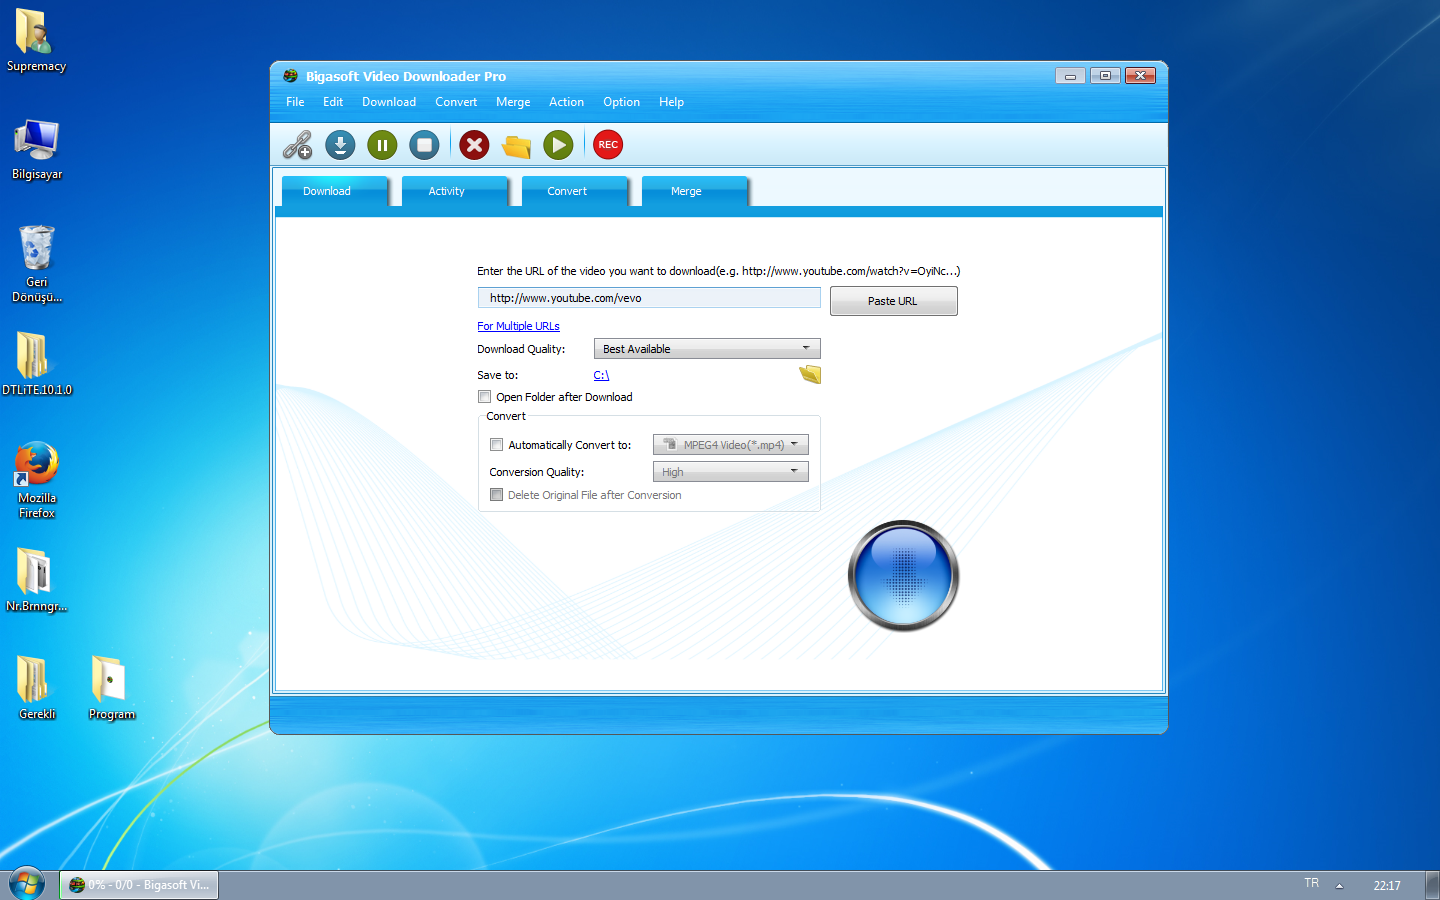Pause downloads with green pause icon
This screenshot has height=900, width=1440.
pos(382,145)
